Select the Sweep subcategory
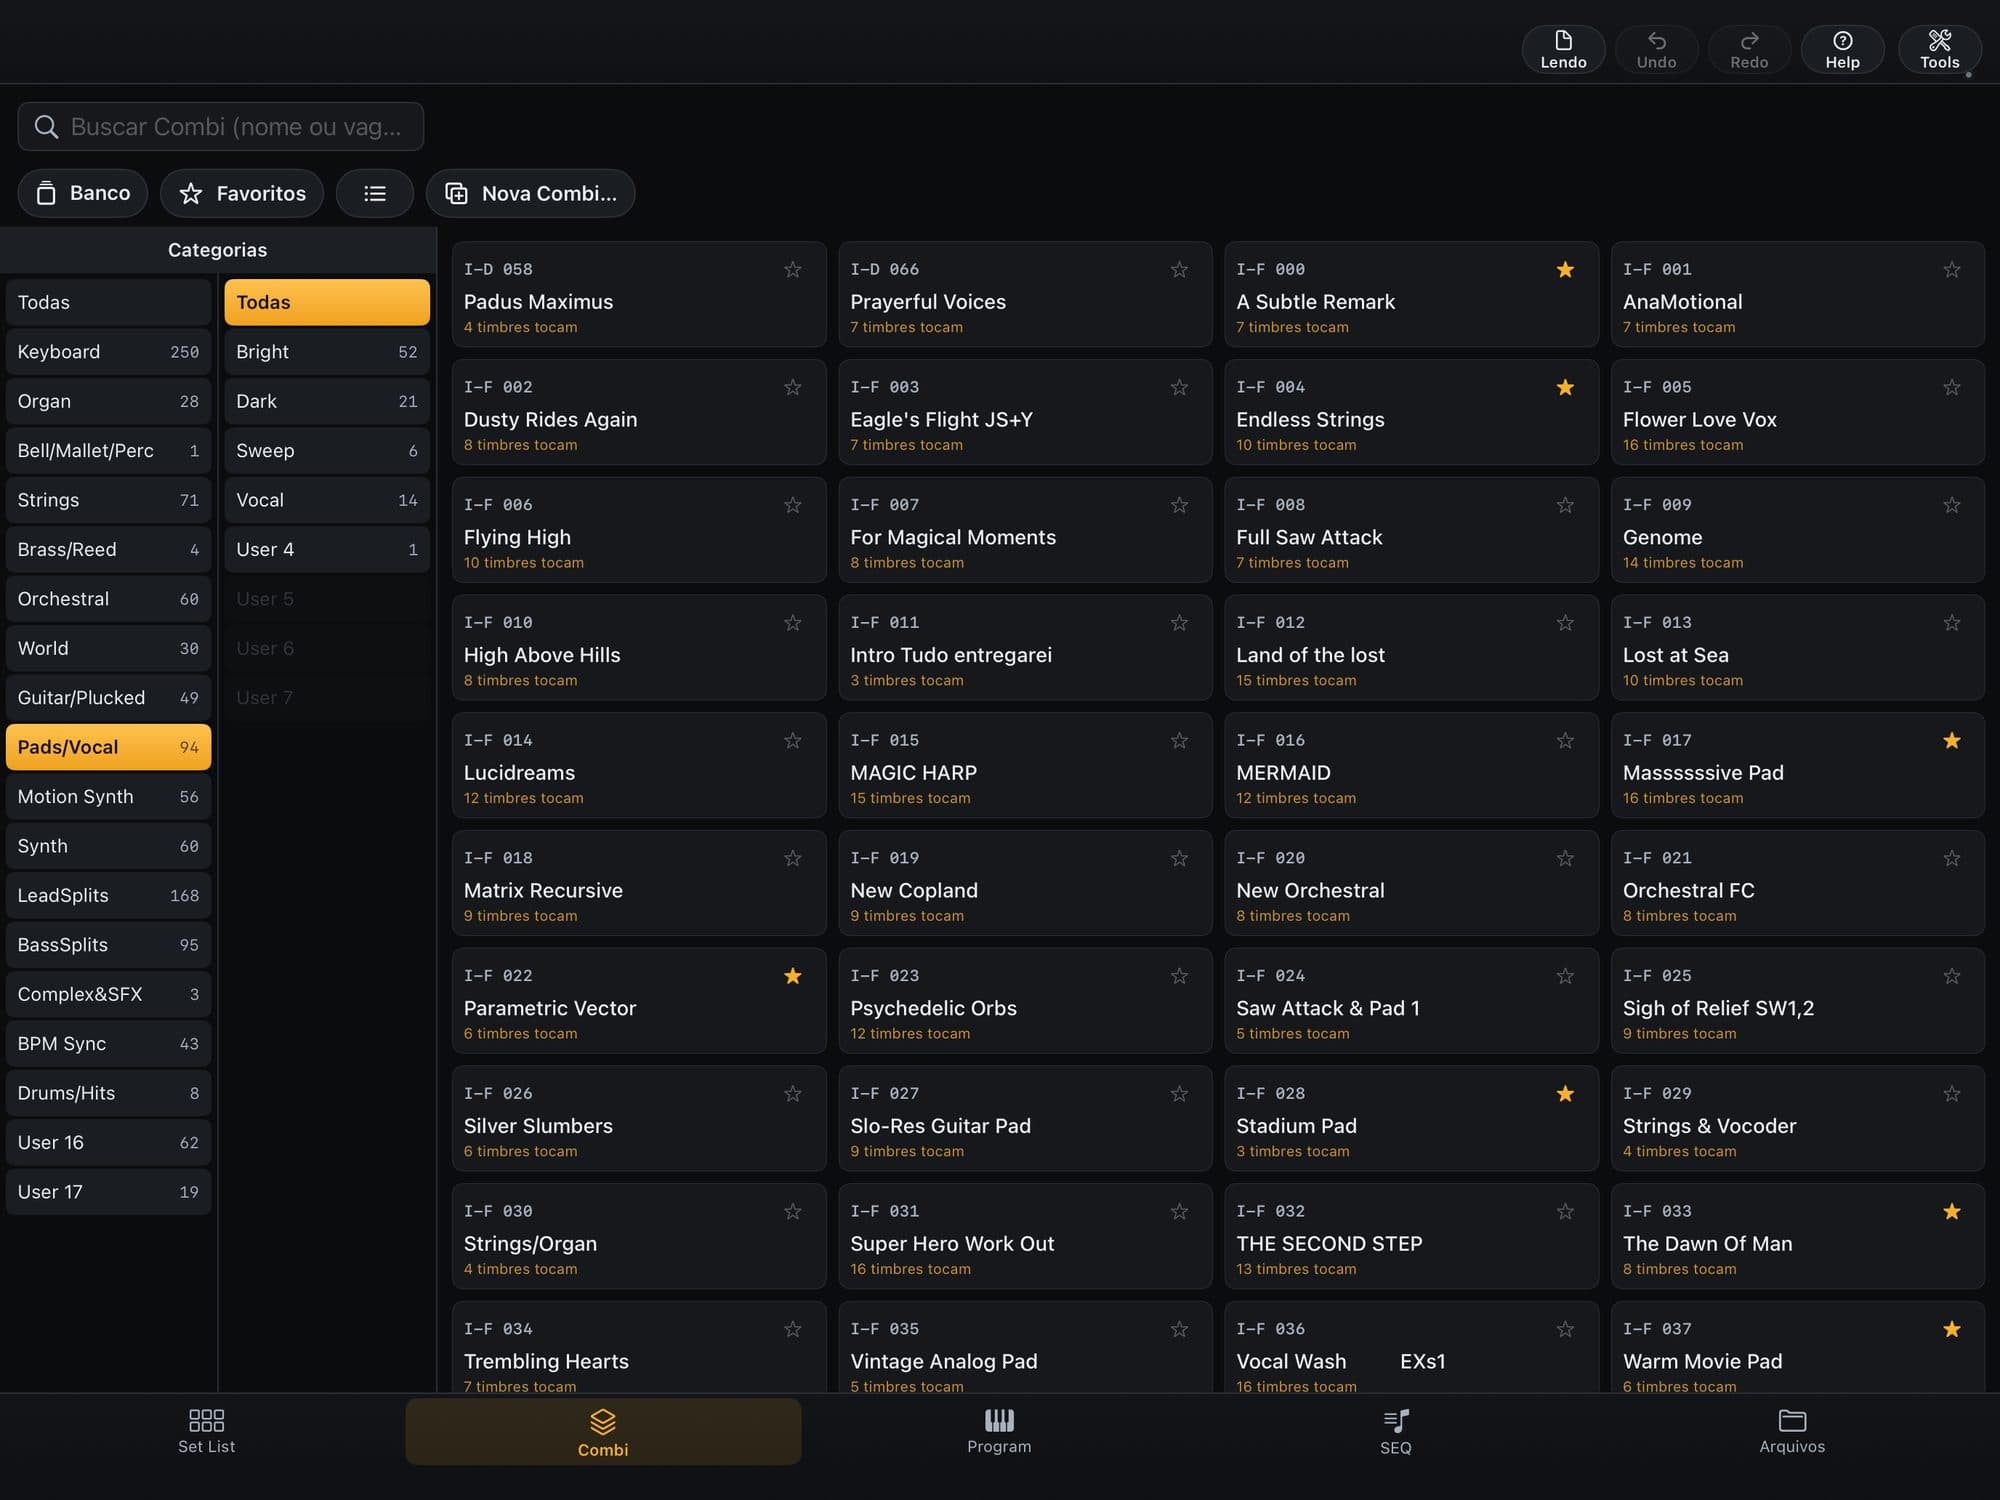The height and width of the screenshot is (1500, 2000). click(327, 451)
